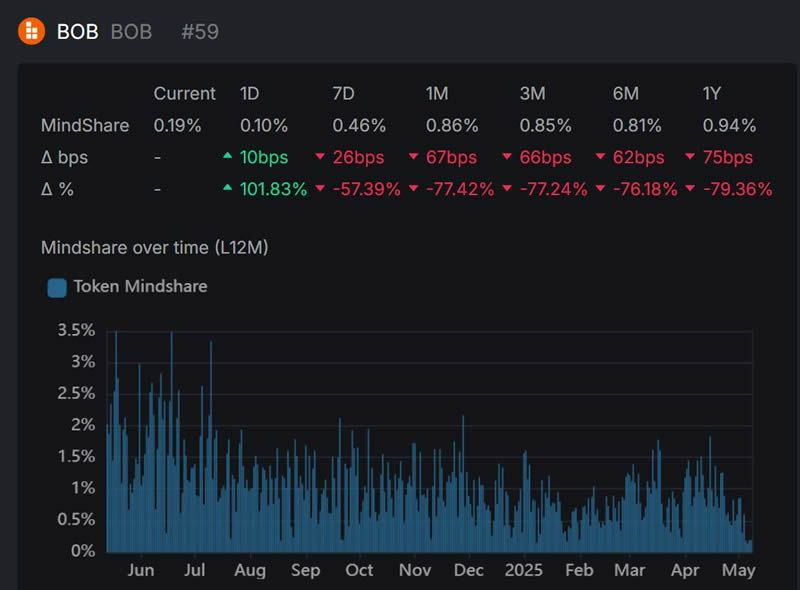This screenshot has height=590, width=800.
Task: Select the 7D column header
Action: coord(345,94)
